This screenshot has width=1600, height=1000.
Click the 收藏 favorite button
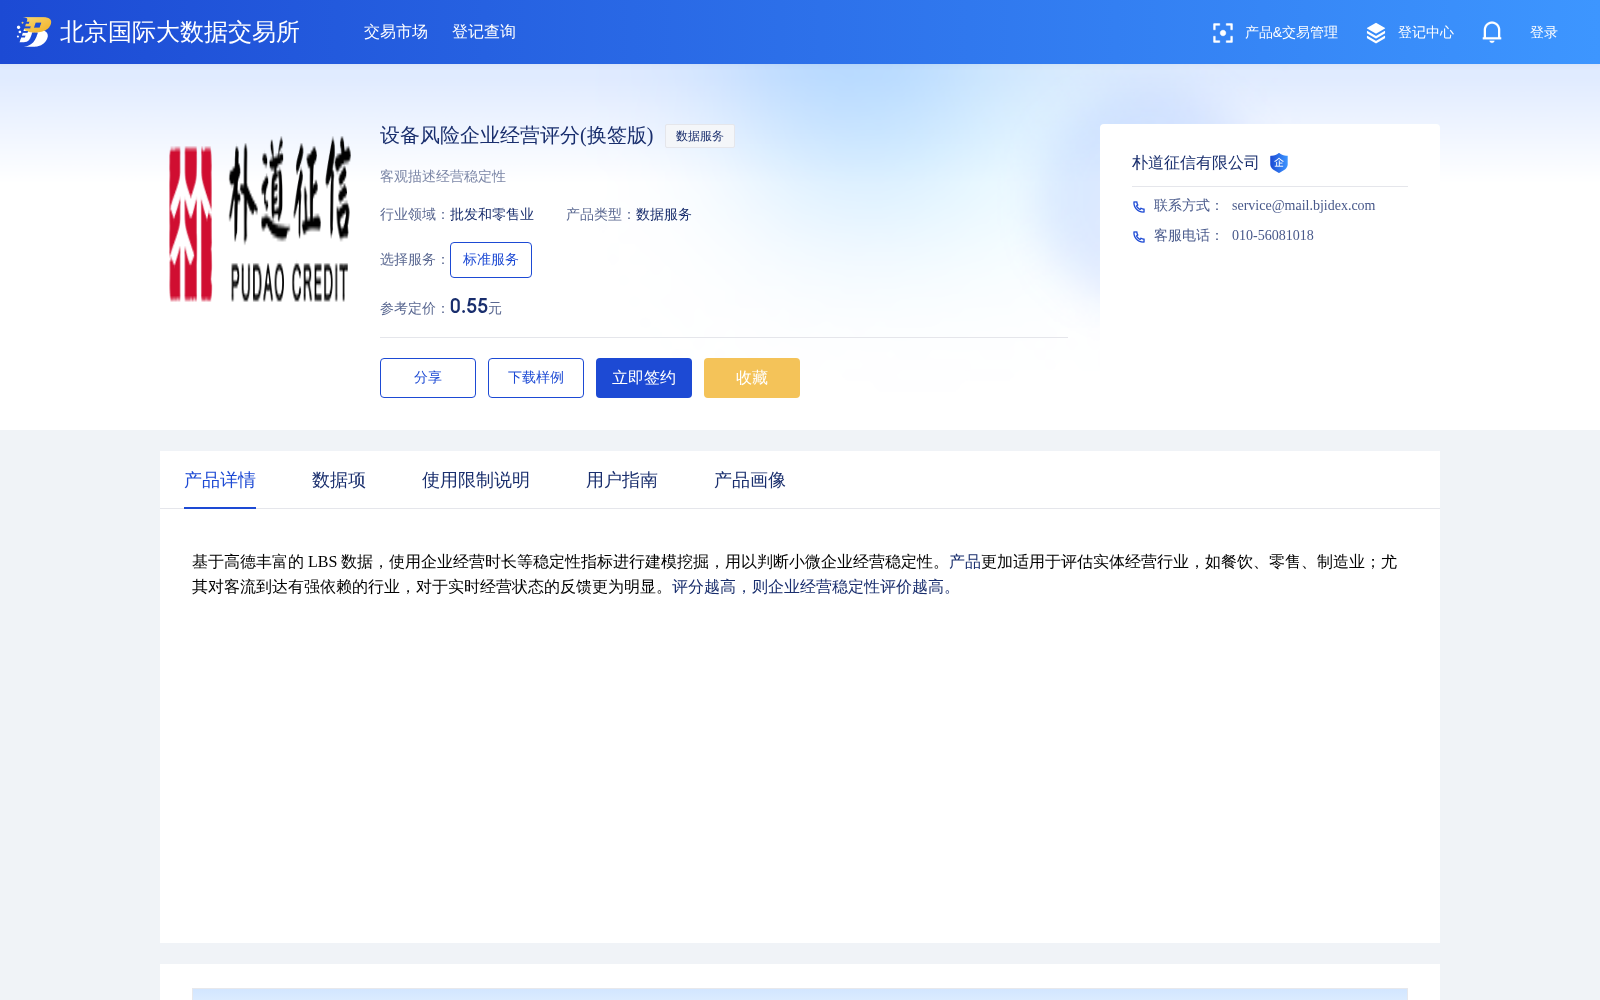point(752,378)
